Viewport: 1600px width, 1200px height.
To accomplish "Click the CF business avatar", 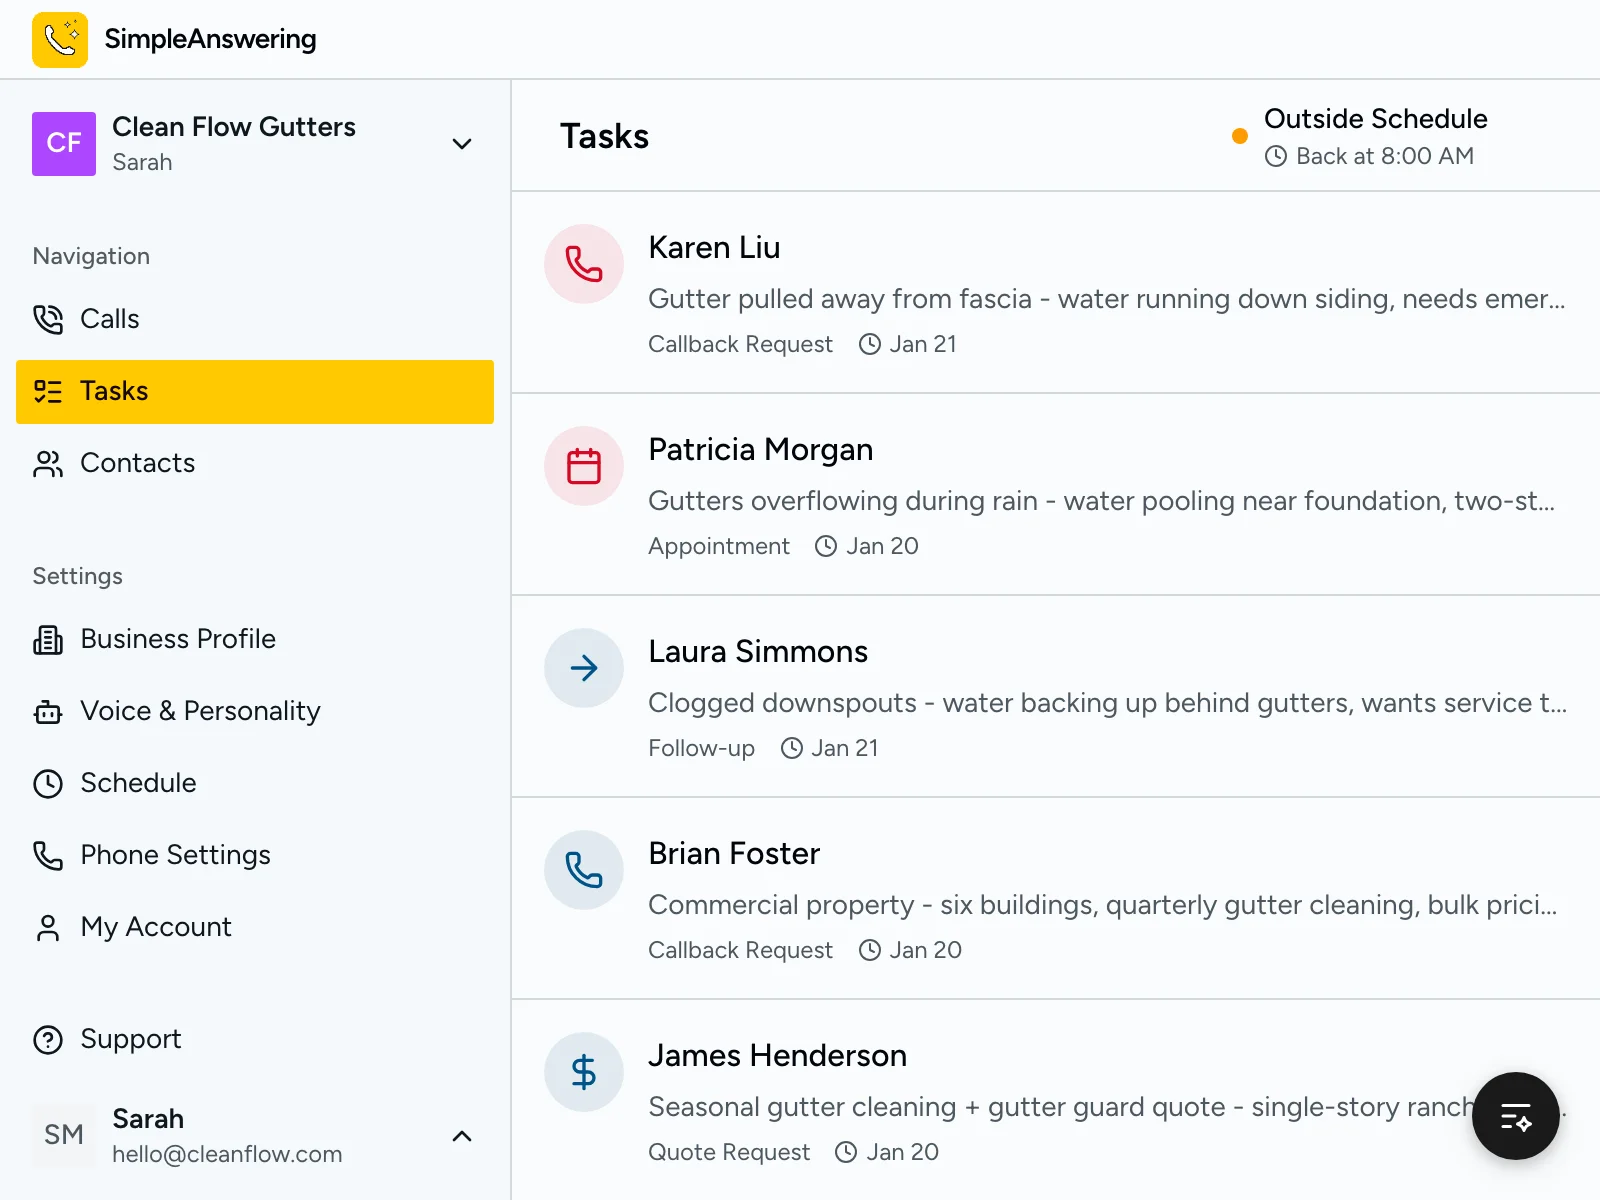I will coord(64,144).
